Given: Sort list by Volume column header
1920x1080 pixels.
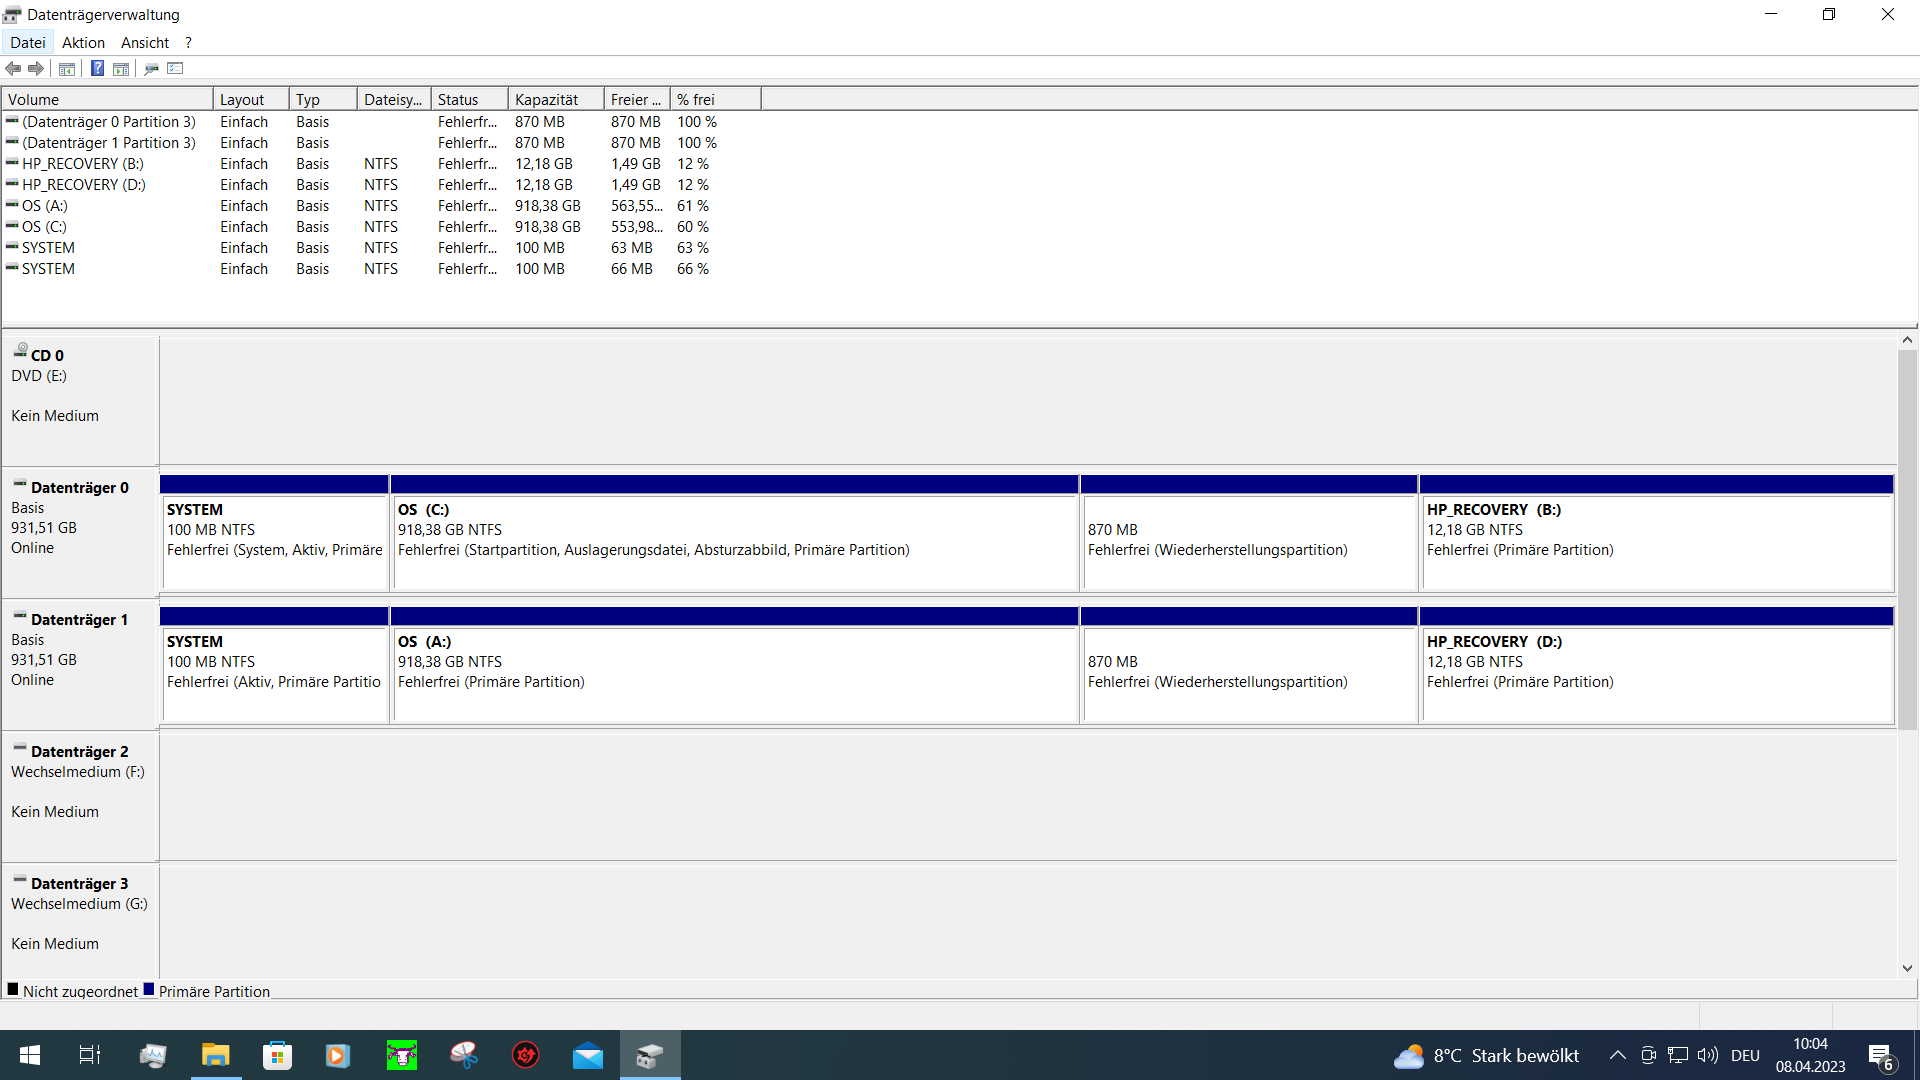Looking at the screenshot, I should coord(107,99).
